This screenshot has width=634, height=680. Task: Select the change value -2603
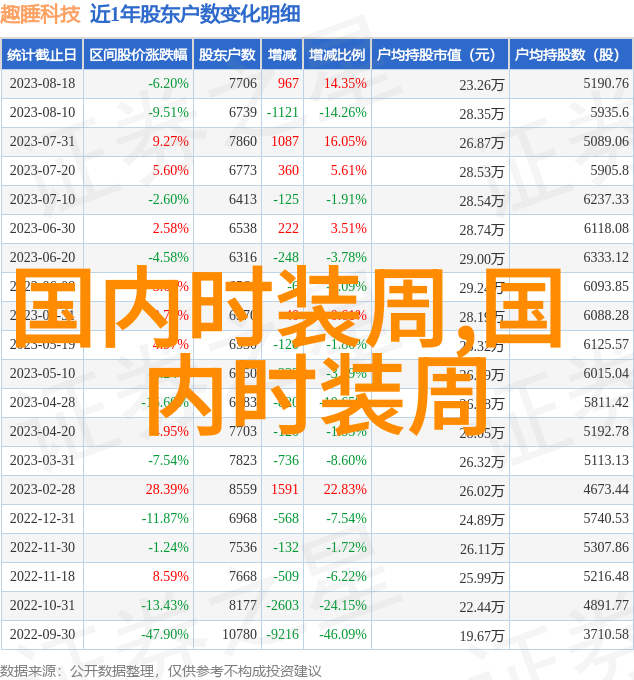coord(283,605)
